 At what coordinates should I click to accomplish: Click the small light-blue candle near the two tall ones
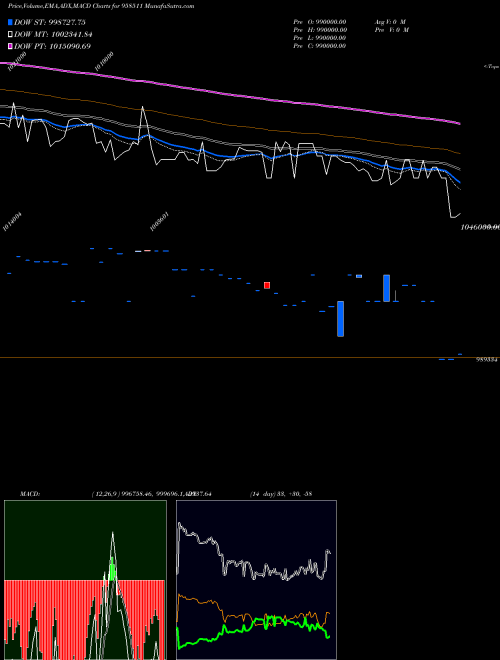tap(359, 276)
